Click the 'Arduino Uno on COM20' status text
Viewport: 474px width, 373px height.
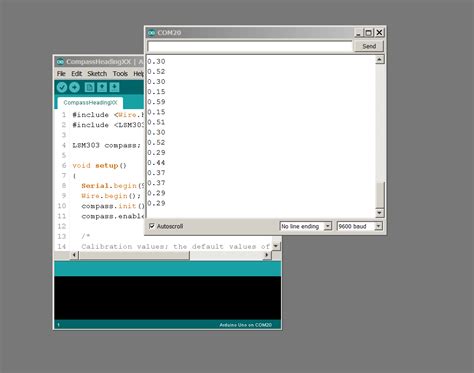[x=246, y=325]
